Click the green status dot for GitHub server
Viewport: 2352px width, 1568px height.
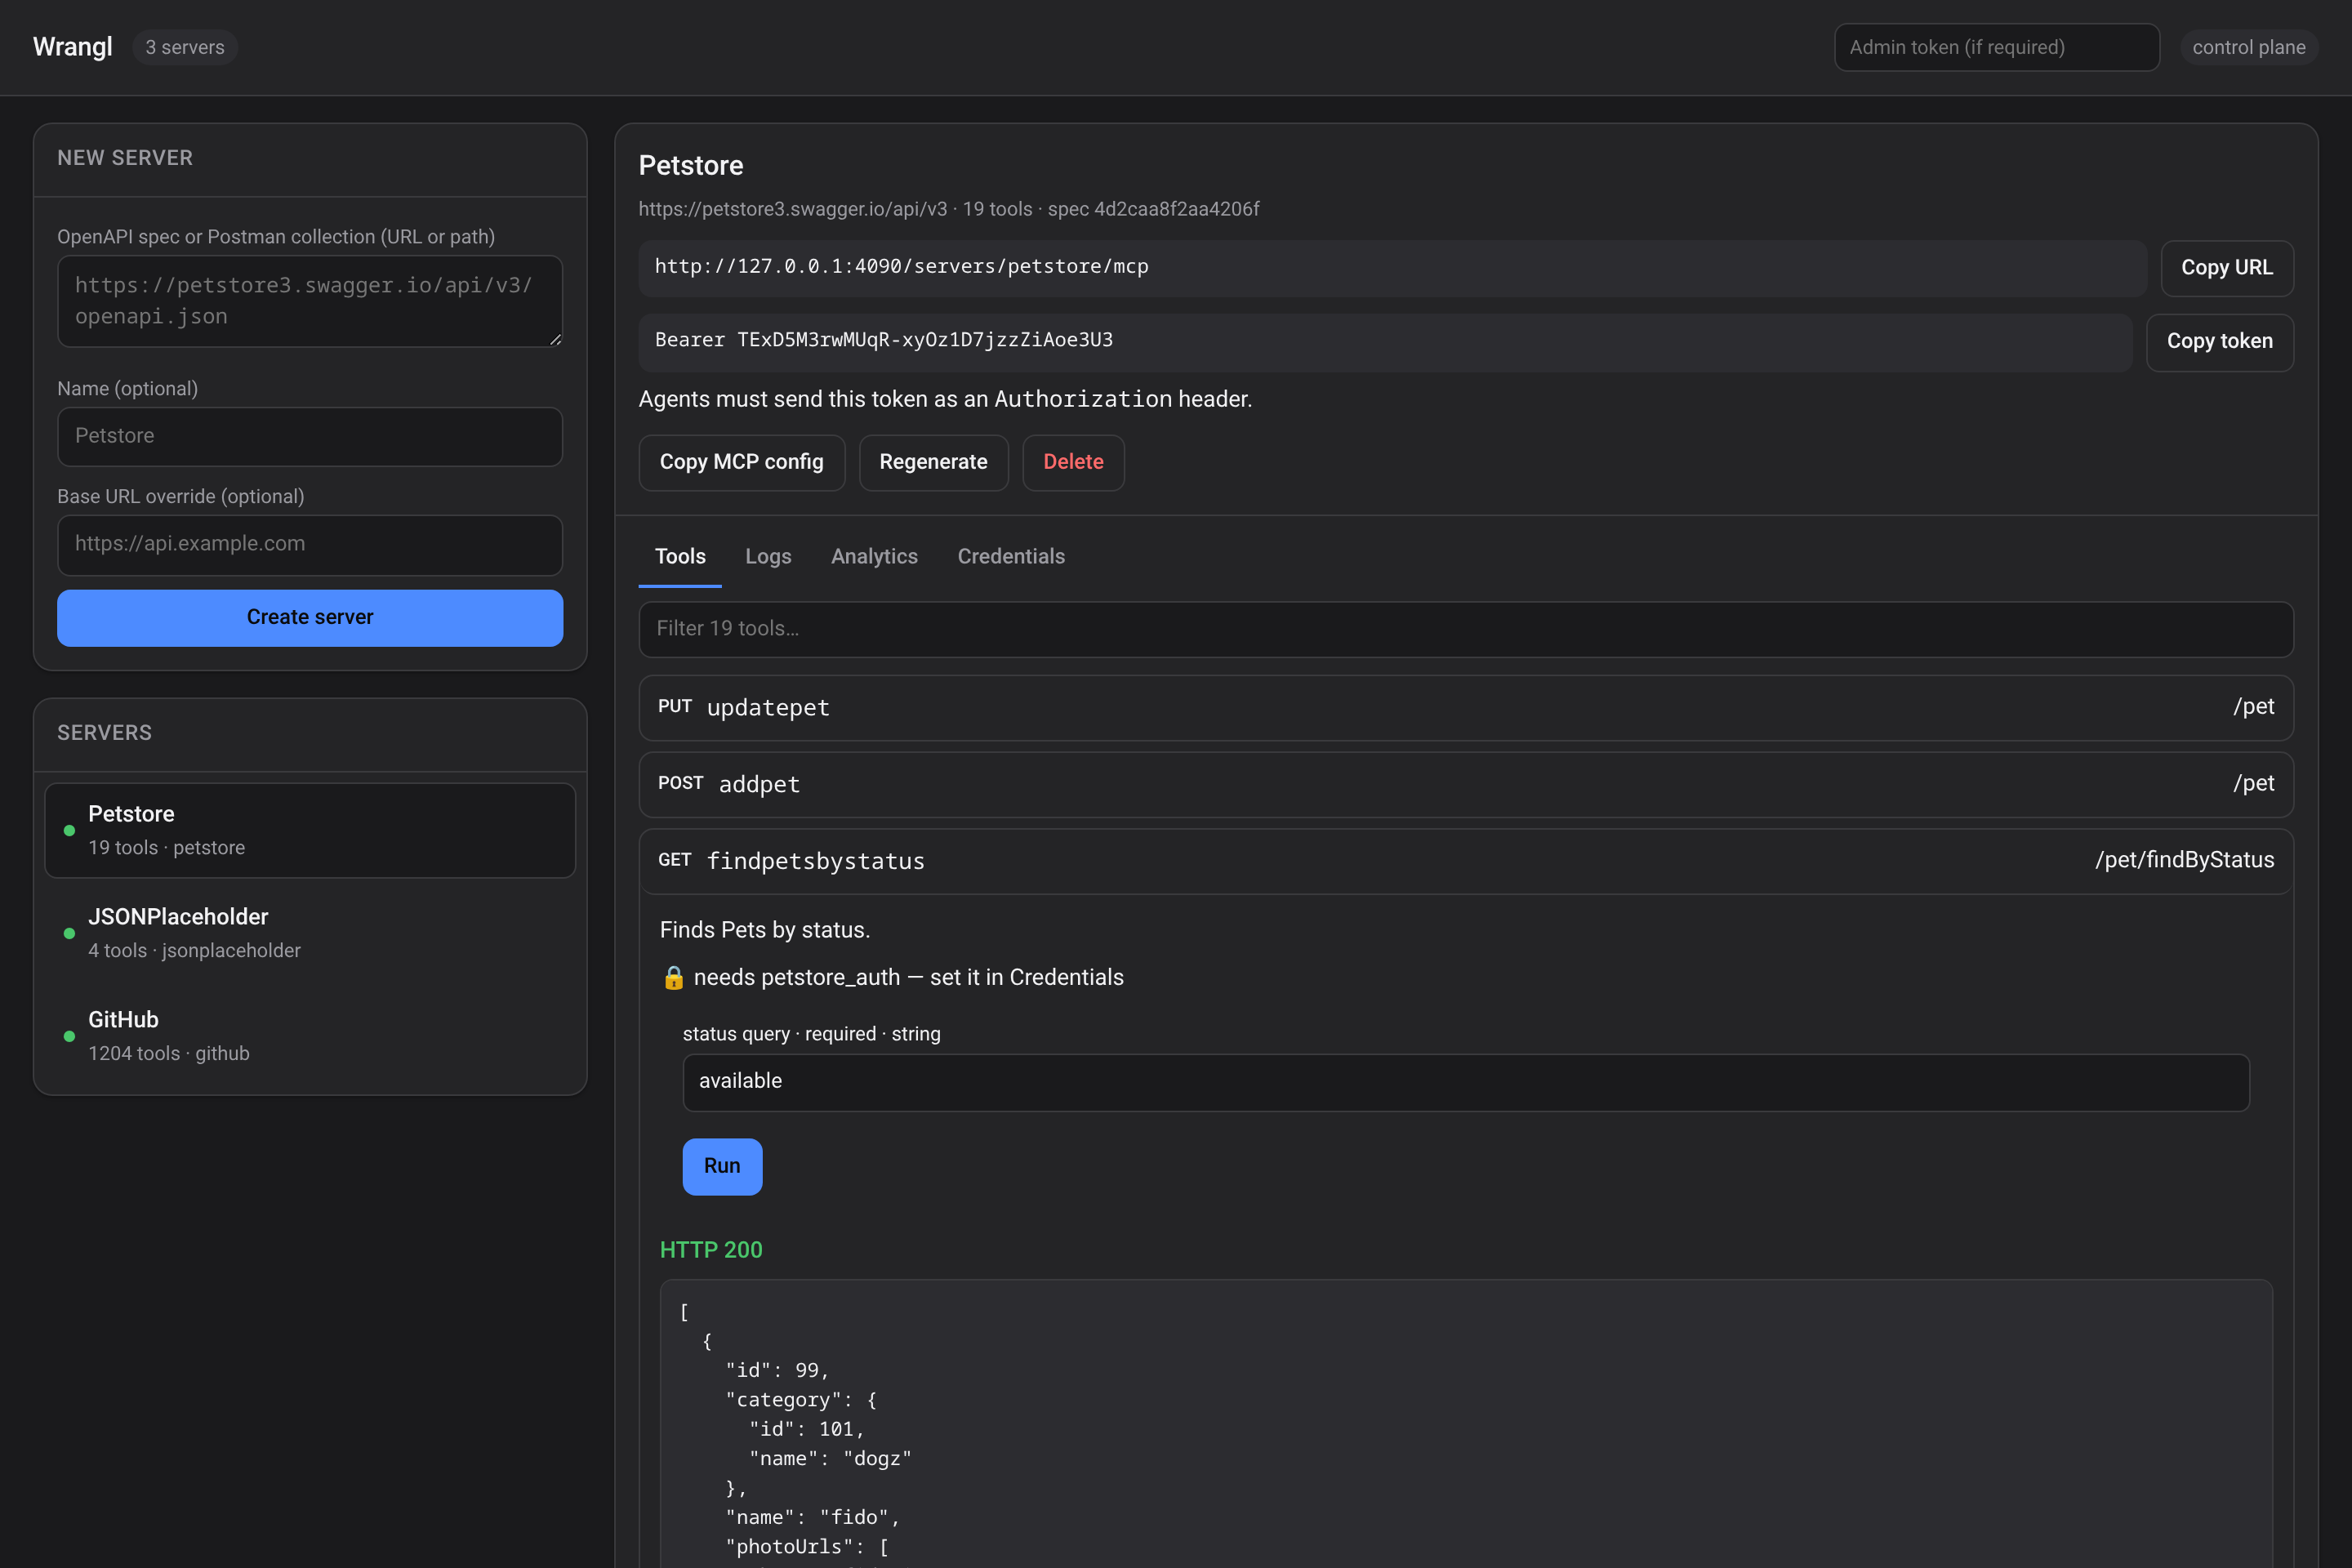pyautogui.click(x=69, y=1037)
